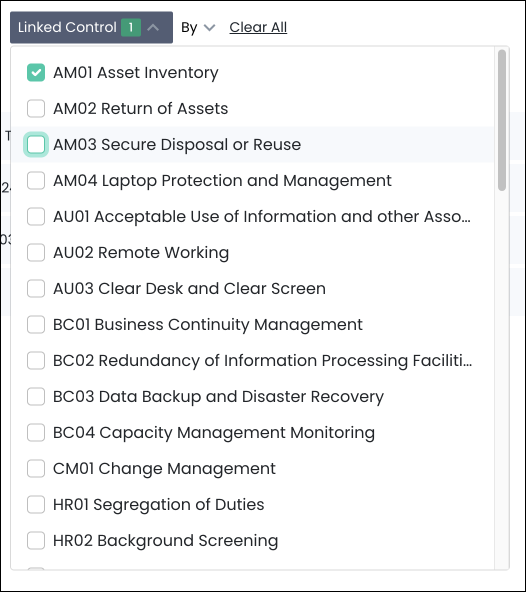Select AU01 Acceptable Use of Information option
This screenshot has width=526, height=592.
36,216
